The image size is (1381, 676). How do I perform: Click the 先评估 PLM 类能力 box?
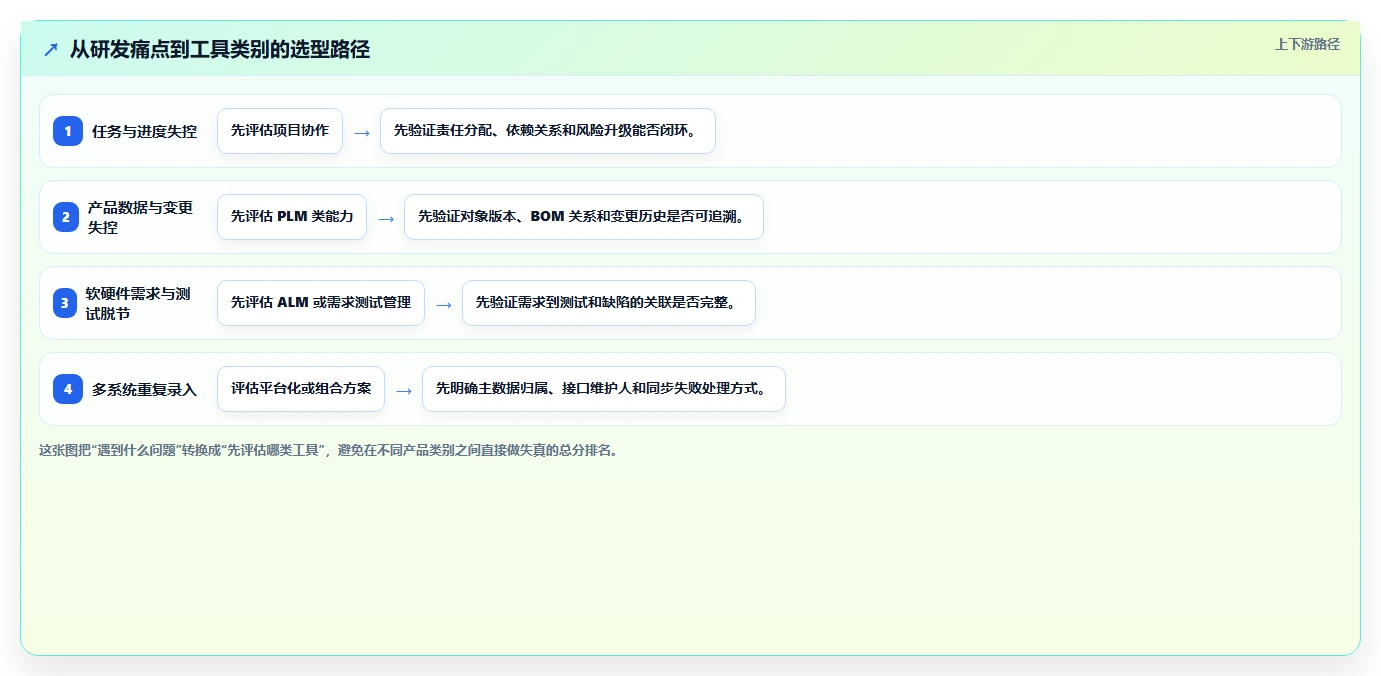tap(292, 217)
